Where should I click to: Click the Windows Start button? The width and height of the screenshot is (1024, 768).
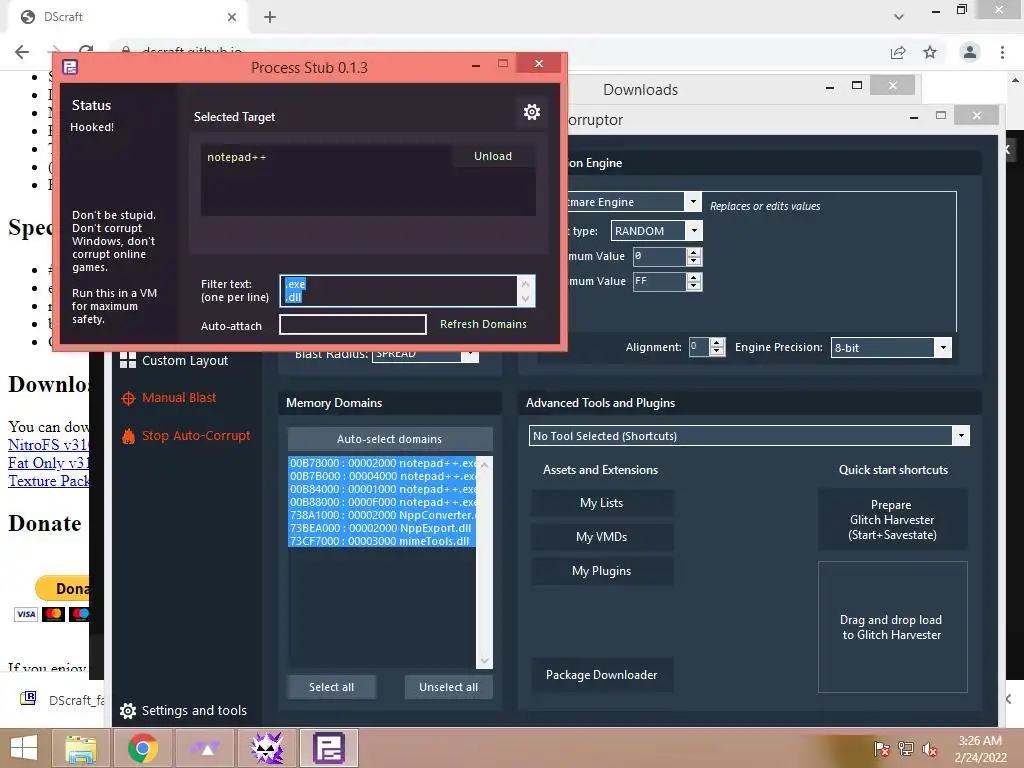tap(24, 748)
